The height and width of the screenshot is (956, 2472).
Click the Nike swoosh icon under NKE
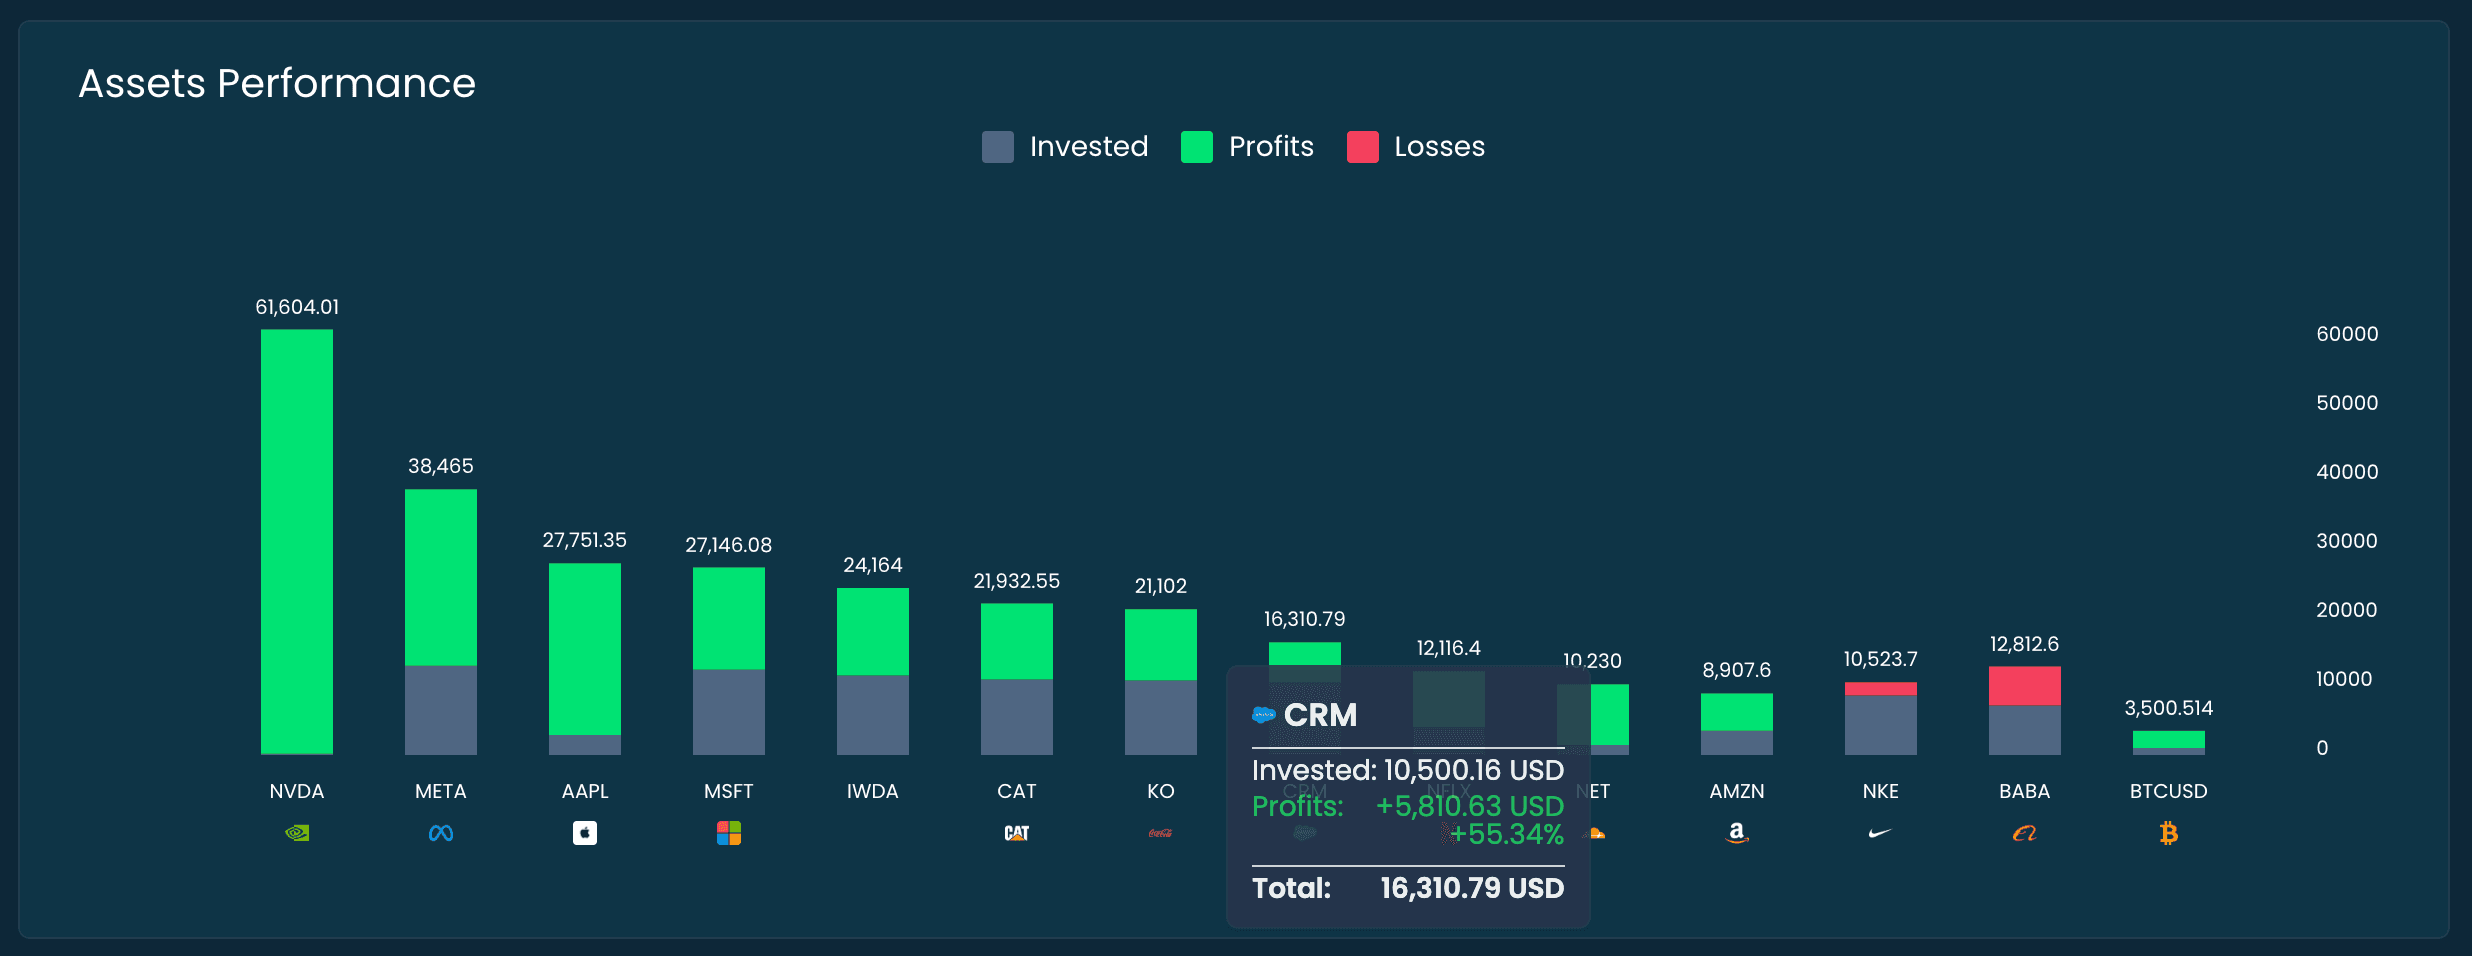(x=1881, y=833)
